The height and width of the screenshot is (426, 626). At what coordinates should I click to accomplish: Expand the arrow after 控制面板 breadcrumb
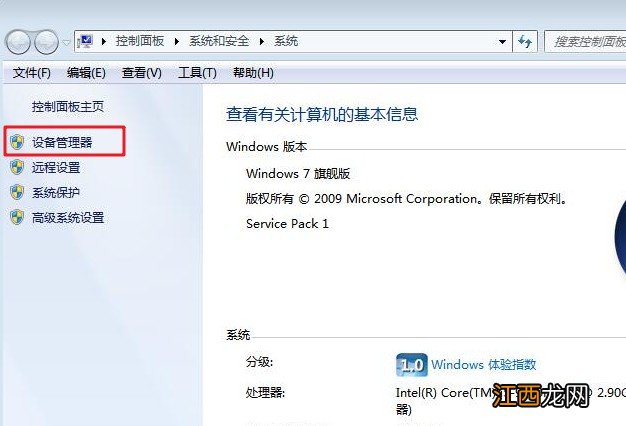pos(176,41)
